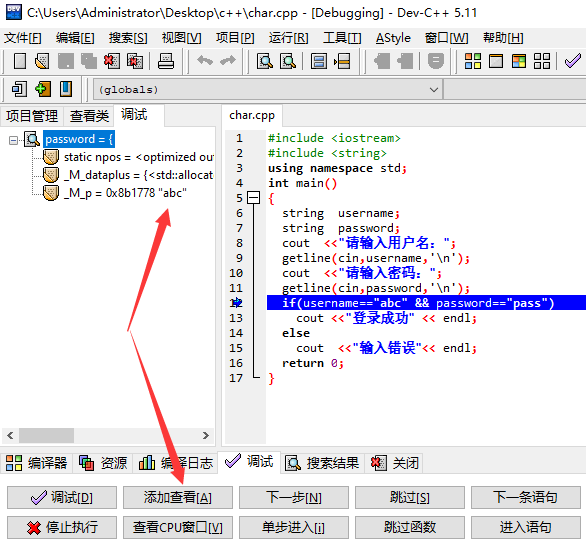Click the Find magnifier toolbar icon
The image size is (586, 548).
(265, 61)
